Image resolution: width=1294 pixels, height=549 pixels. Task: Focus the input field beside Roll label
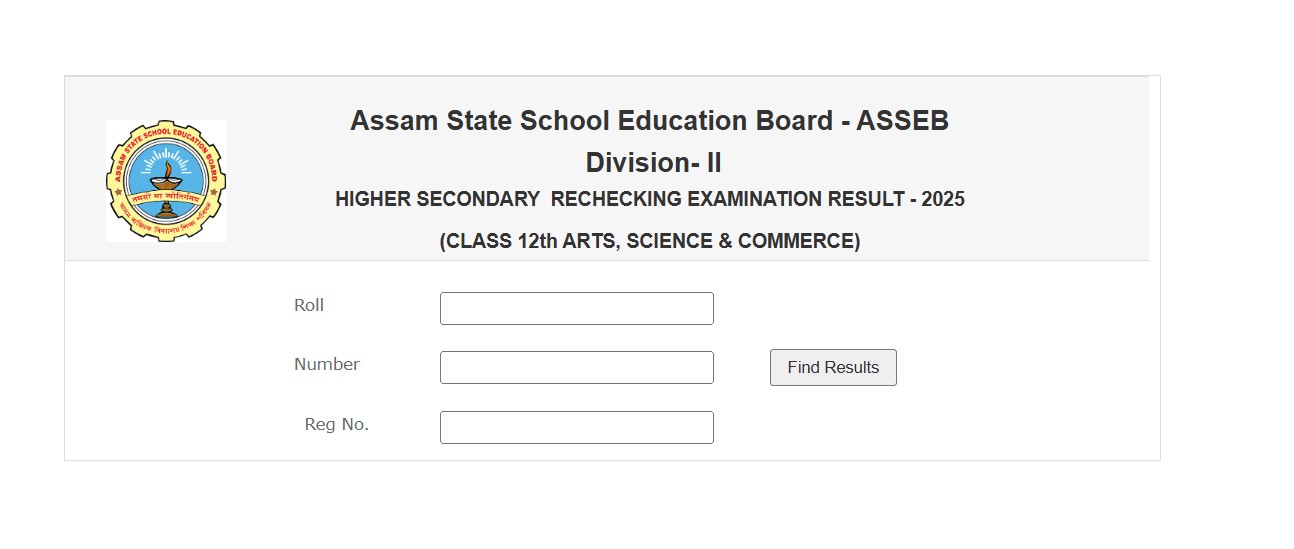(x=577, y=308)
